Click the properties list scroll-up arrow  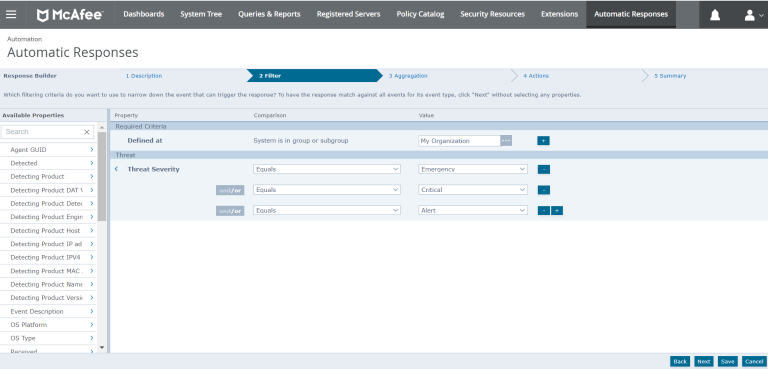point(102,127)
